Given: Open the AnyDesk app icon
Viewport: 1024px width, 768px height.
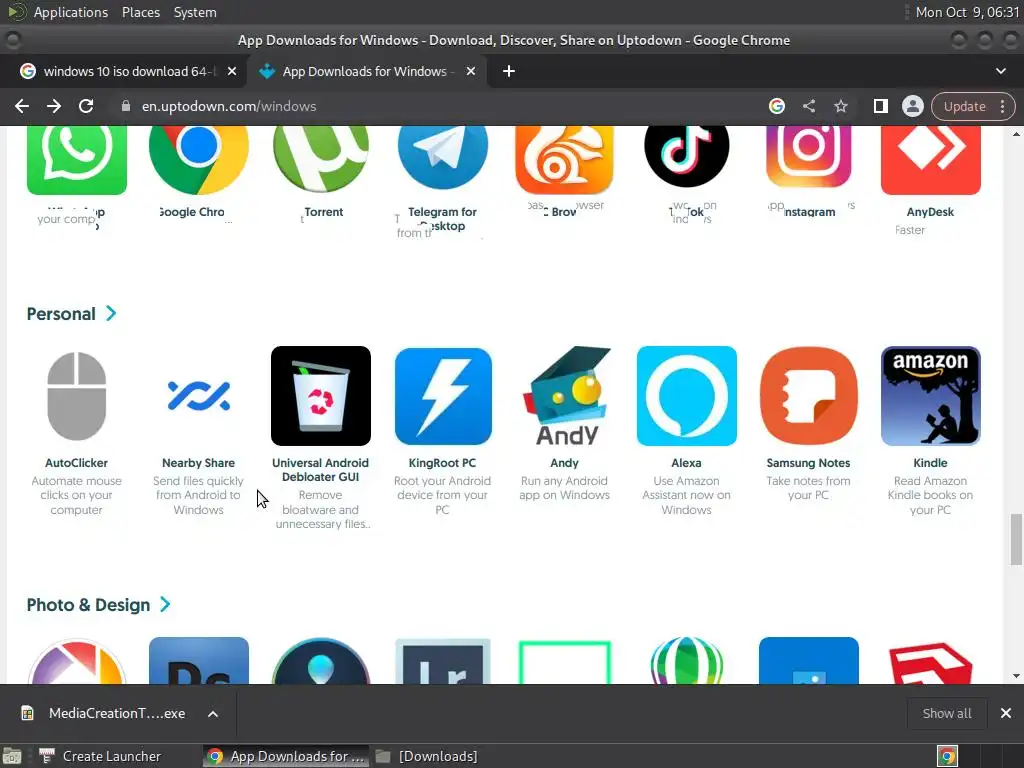Looking at the screenshot, I should 931,161.
